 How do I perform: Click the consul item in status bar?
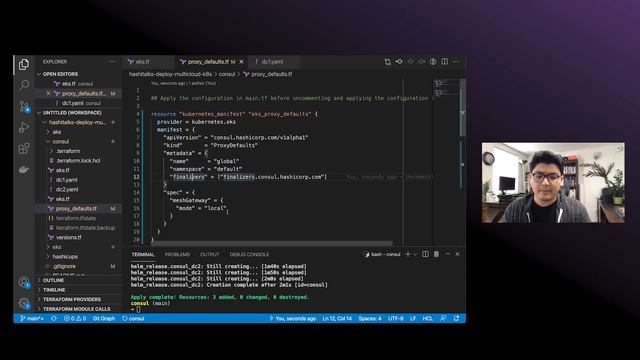pyautogui.click(x=133, y=318)
